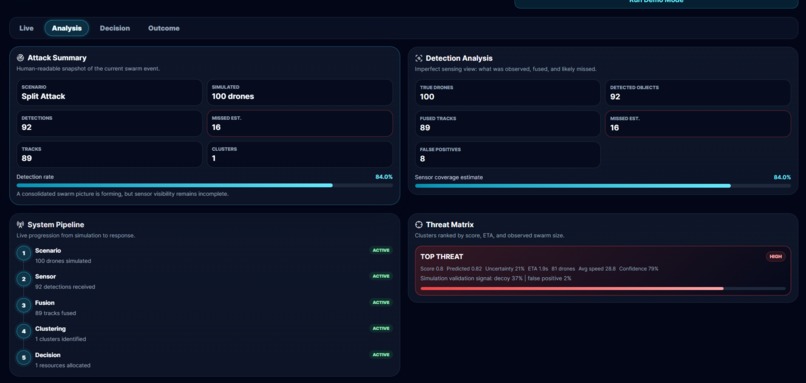The width and height of the screenshot is (806, 383).
Task: Select step 5 circle for Decision
Action: (24, 357)
